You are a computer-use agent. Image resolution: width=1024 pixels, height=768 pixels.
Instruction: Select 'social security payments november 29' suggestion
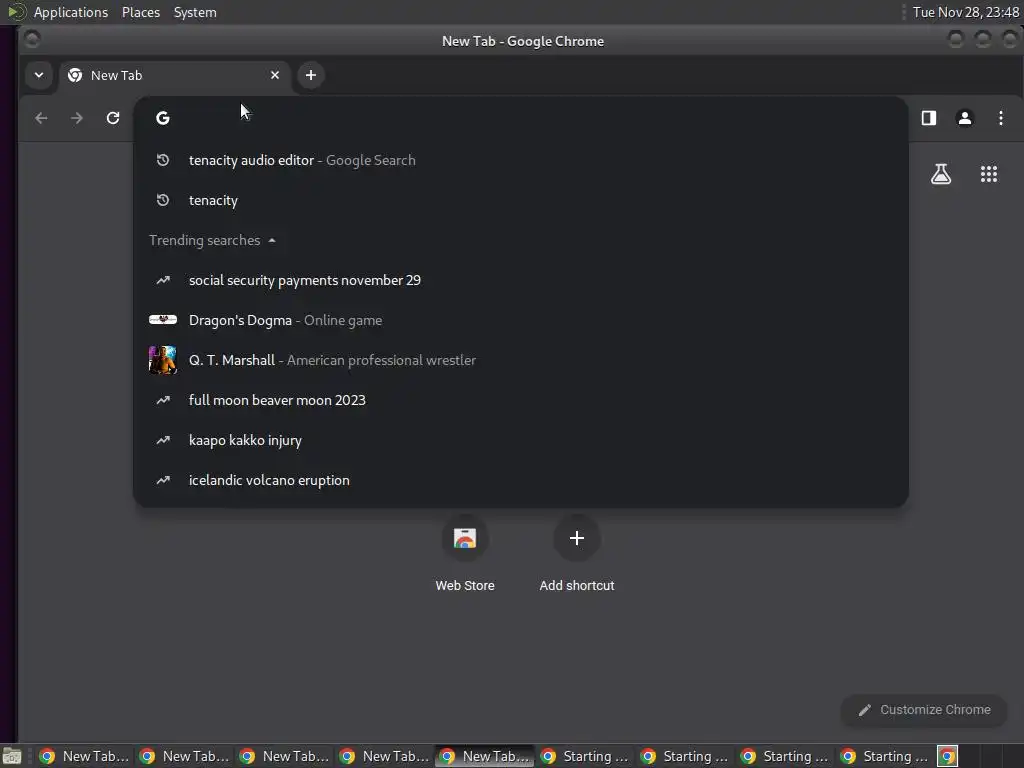pos(520,280)
